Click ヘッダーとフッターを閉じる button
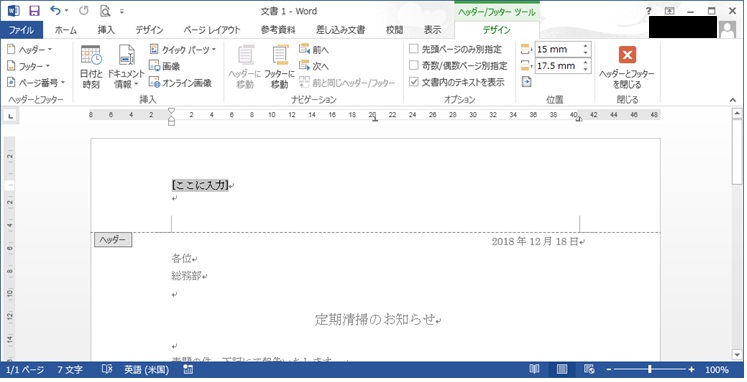 point(627,67)
